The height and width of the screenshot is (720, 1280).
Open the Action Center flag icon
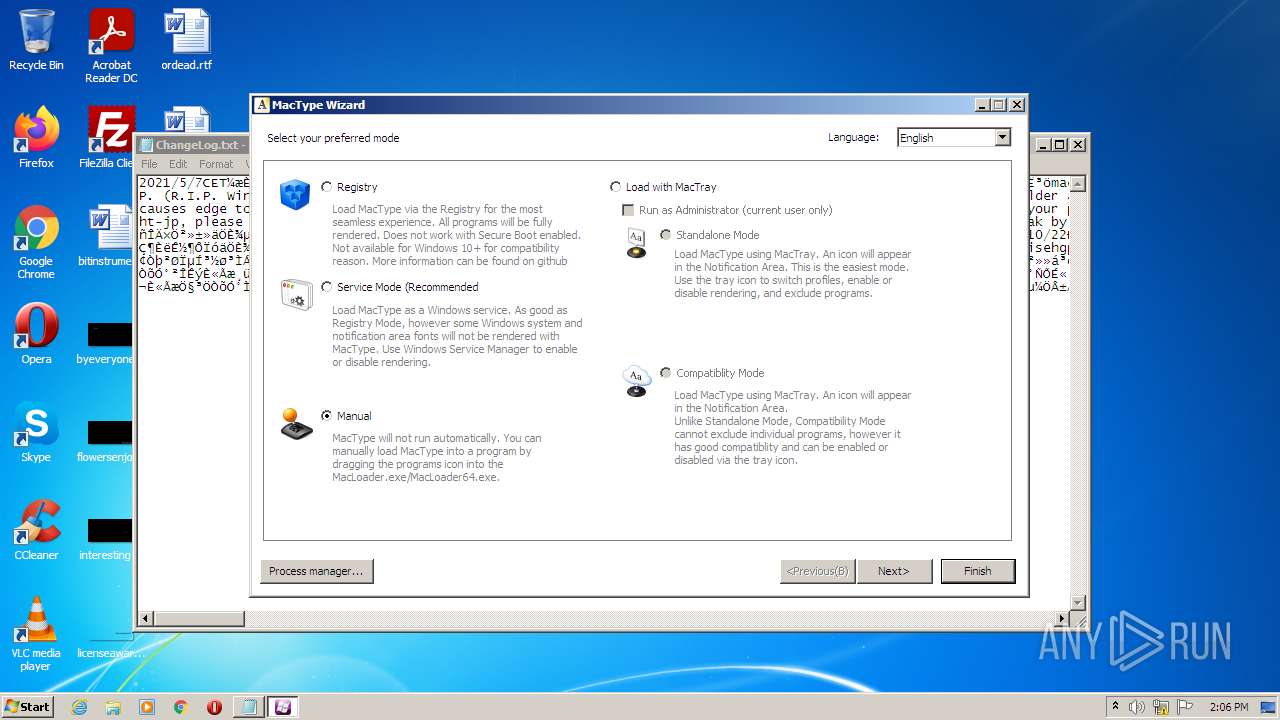[1184, 707]
